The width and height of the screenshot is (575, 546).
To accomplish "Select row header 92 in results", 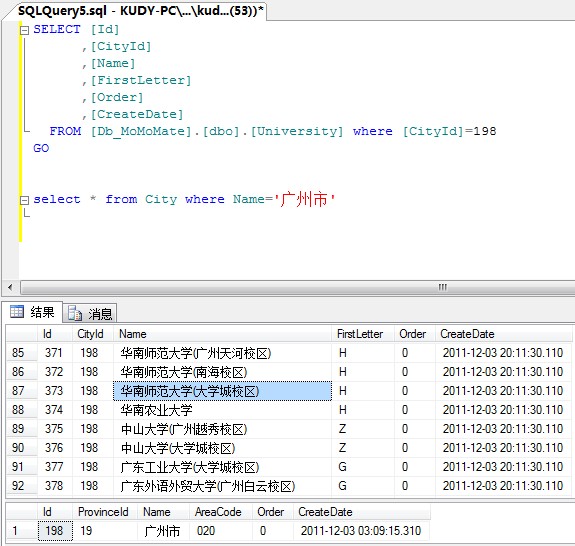I will coord(21,486).
